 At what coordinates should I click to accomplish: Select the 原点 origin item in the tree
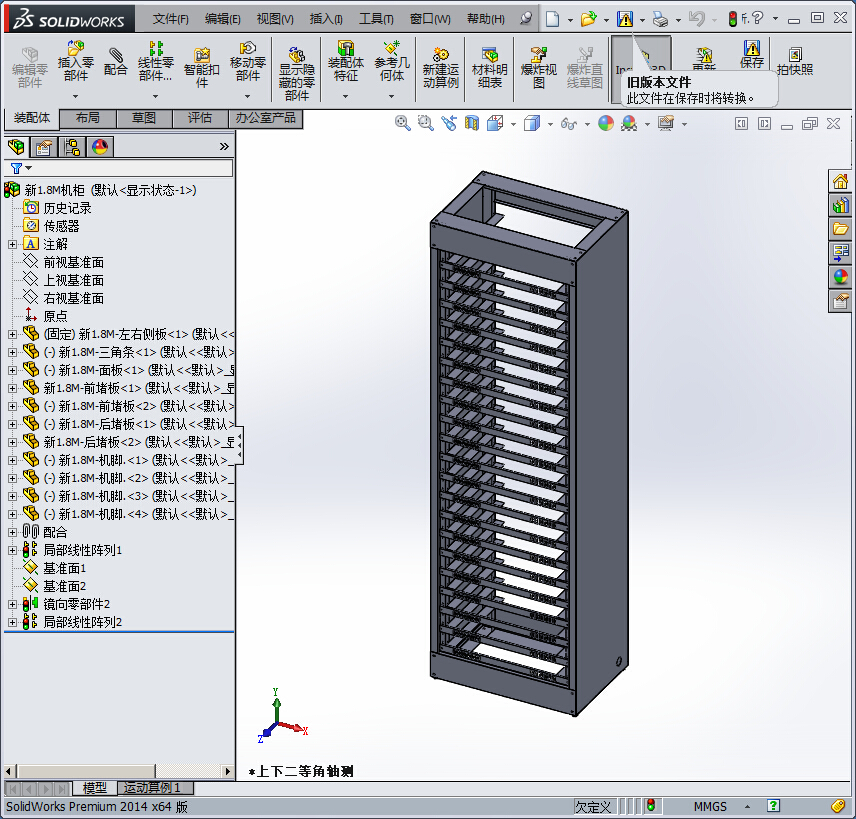click(55, 317)
